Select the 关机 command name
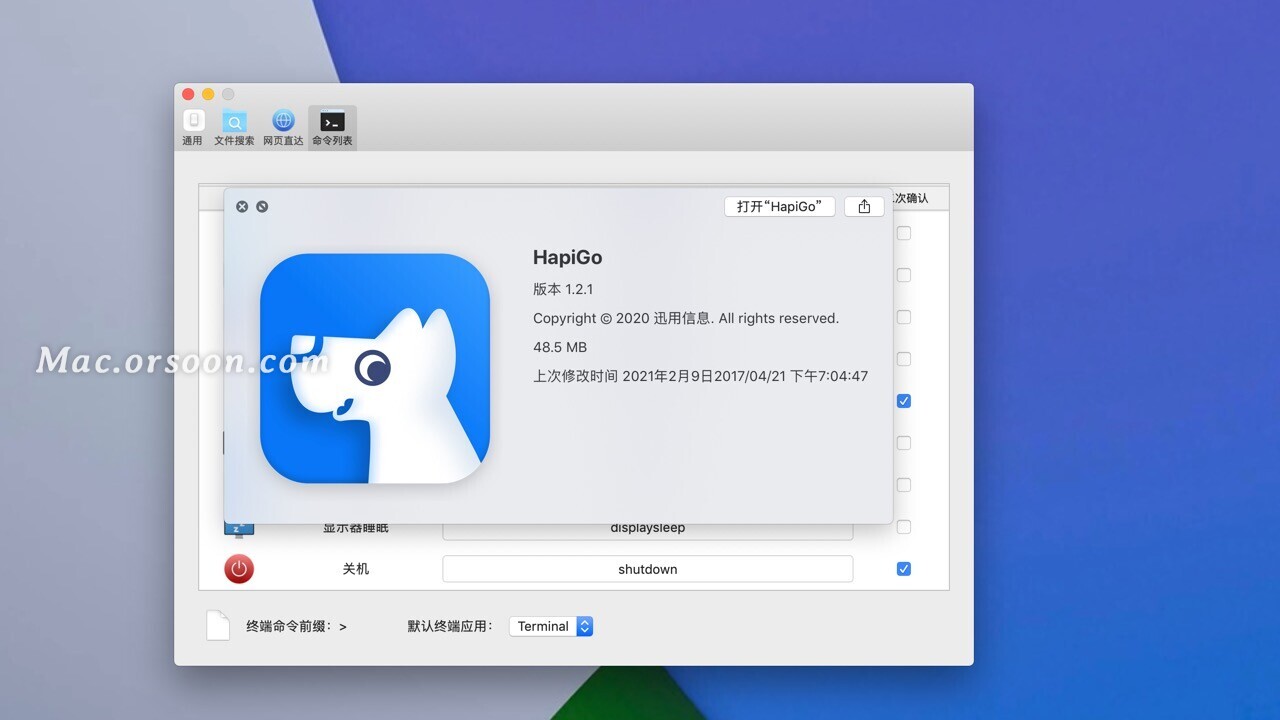Screen dimensions: 1280x720 (x=356, y=569)
